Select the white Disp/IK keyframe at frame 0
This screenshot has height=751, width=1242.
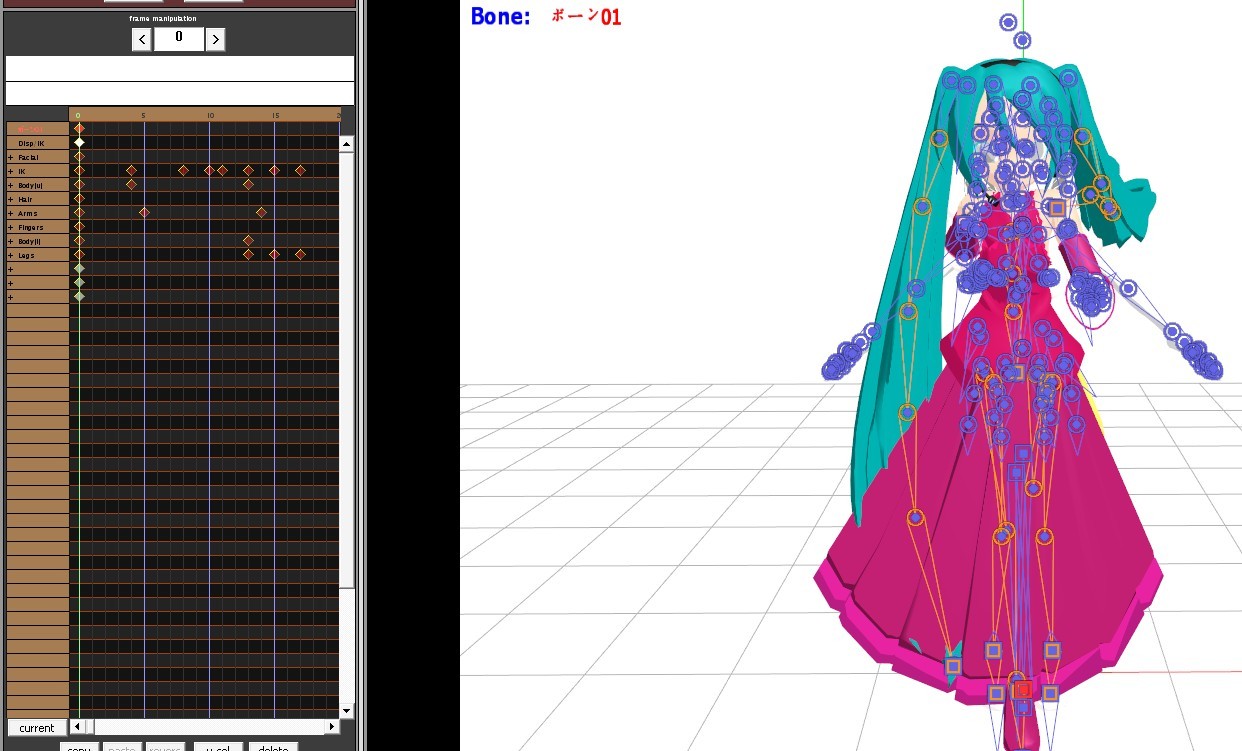(x=79, y=143)
